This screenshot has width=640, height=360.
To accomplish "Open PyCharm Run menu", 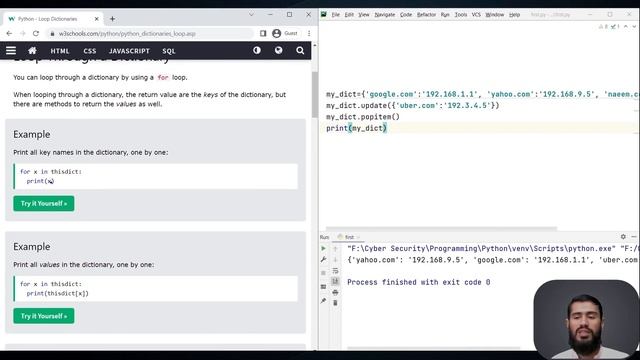I will (445, 15).
